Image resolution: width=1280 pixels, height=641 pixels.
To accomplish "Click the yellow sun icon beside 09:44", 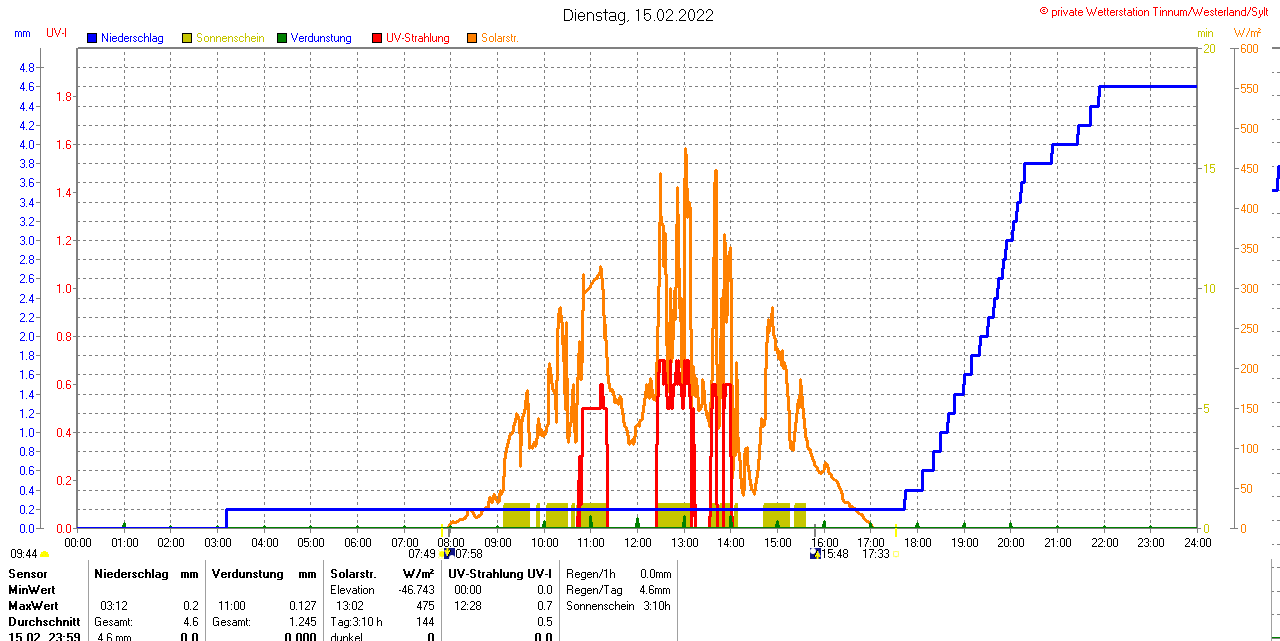I will point(45,554).
